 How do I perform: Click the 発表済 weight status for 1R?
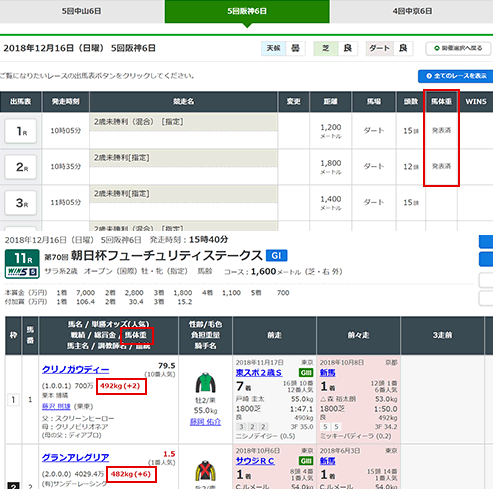coord(441,130)
